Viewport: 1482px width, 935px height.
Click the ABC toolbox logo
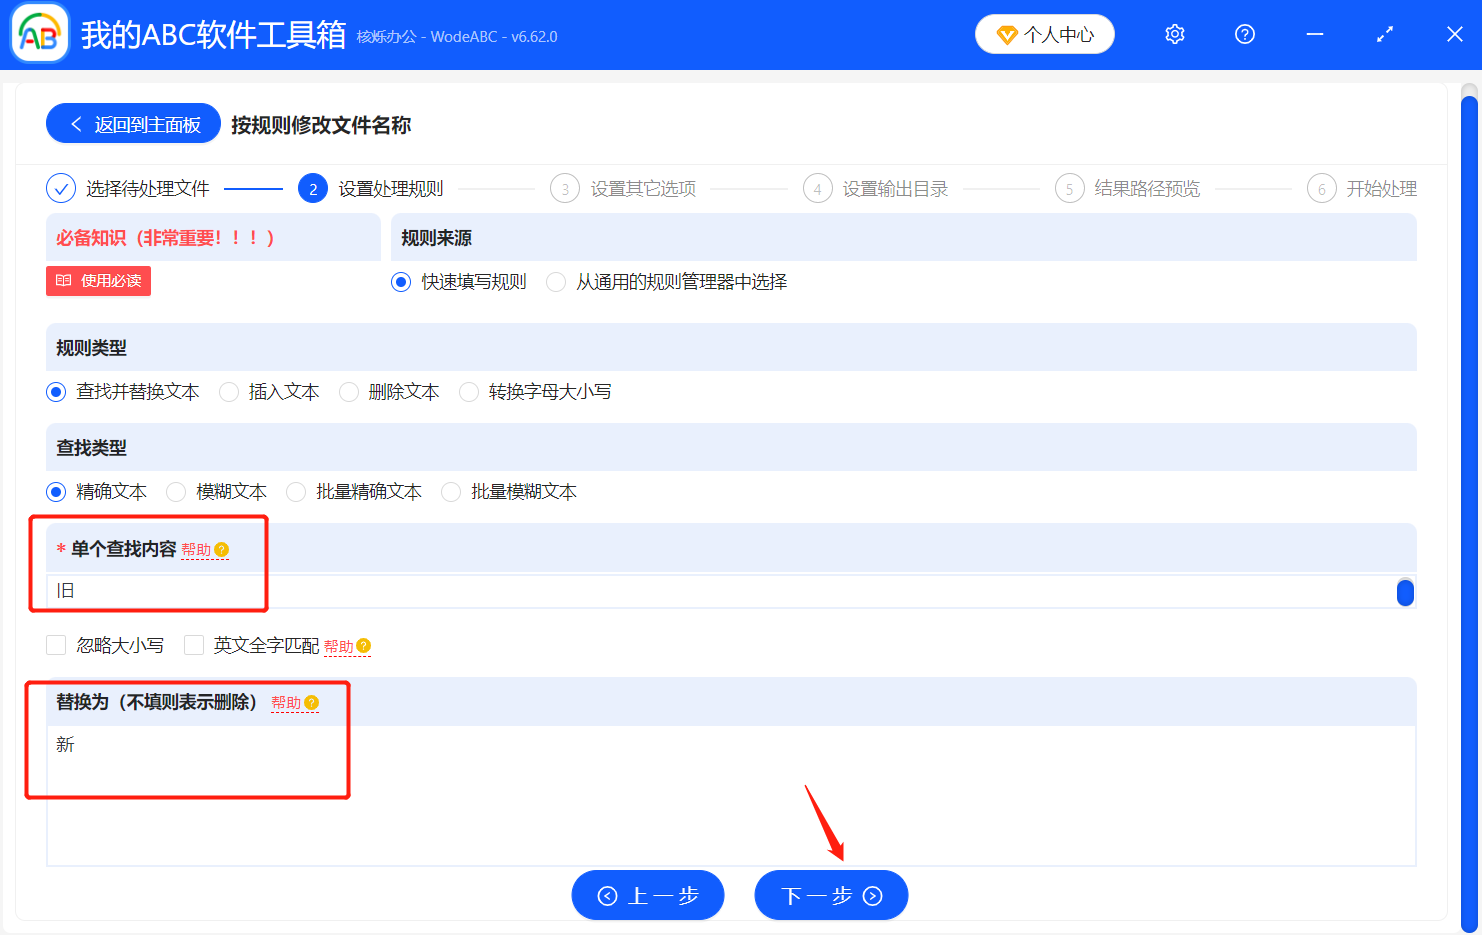tap(39, 33)
